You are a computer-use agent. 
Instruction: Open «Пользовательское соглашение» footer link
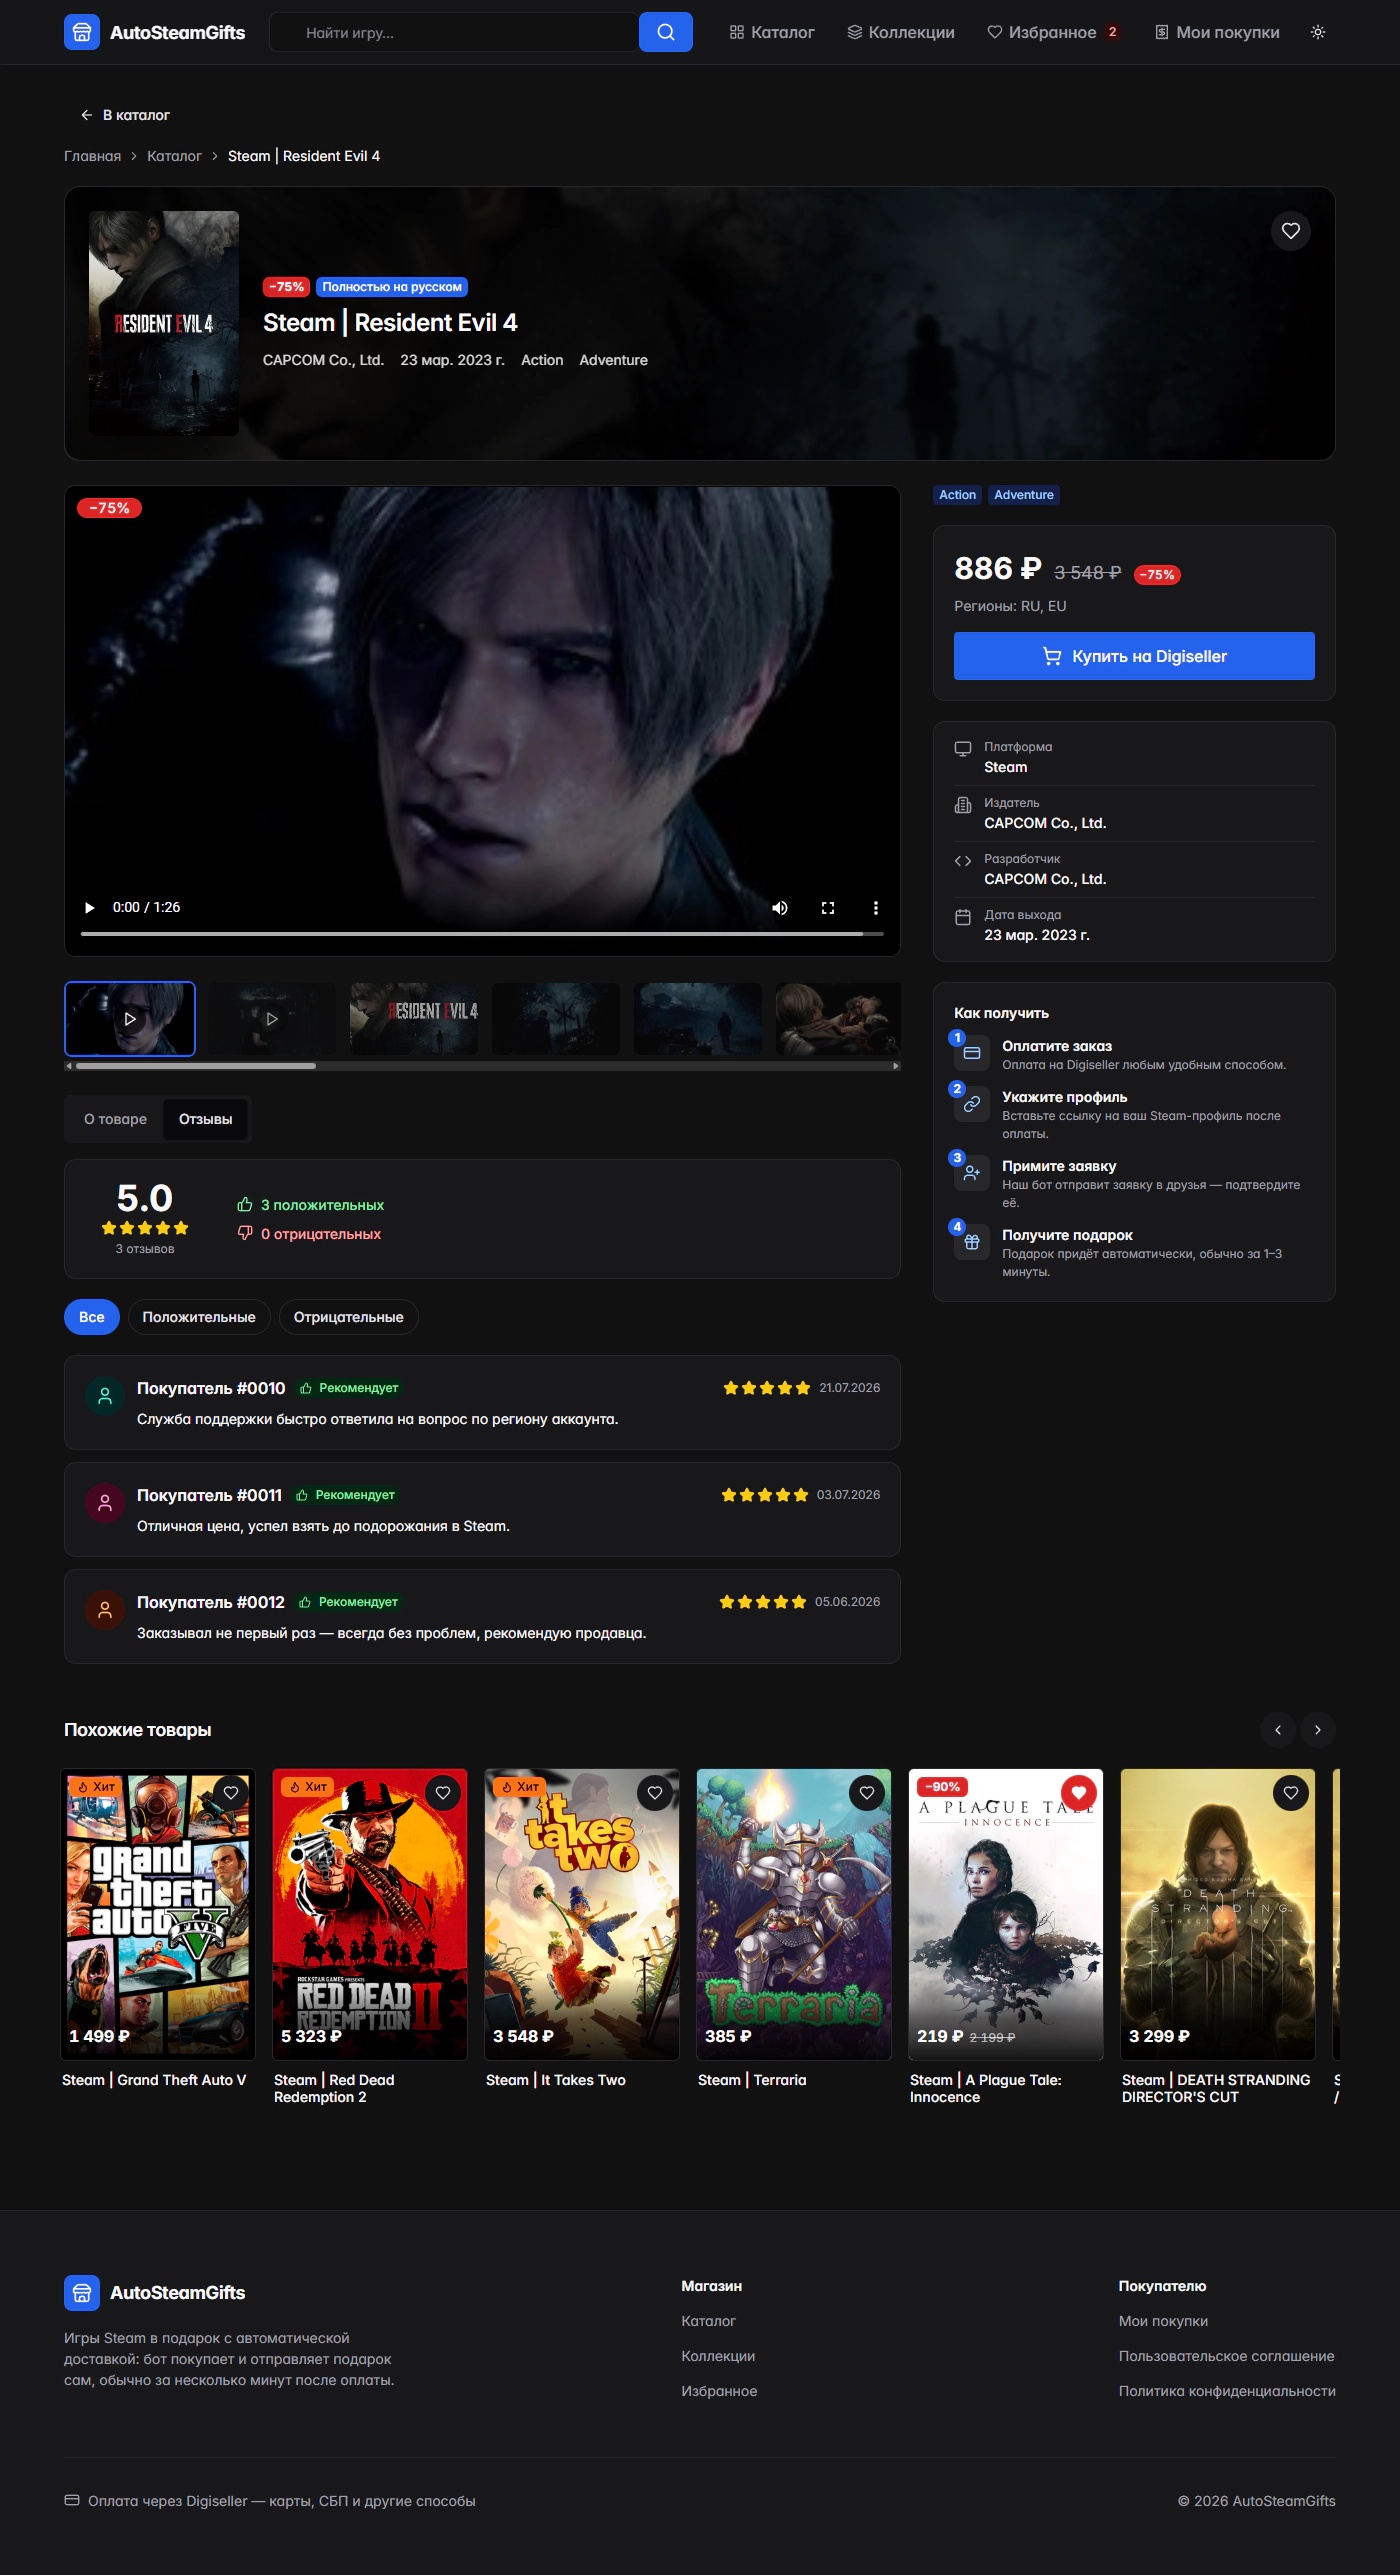[1226, 2356]
